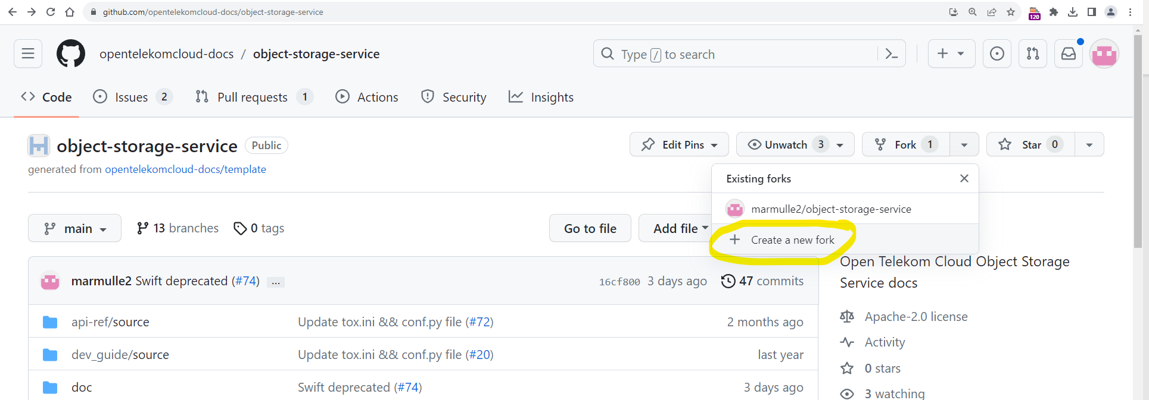Open the Insights tab
1149x400 pixels.
coord(542,97)
